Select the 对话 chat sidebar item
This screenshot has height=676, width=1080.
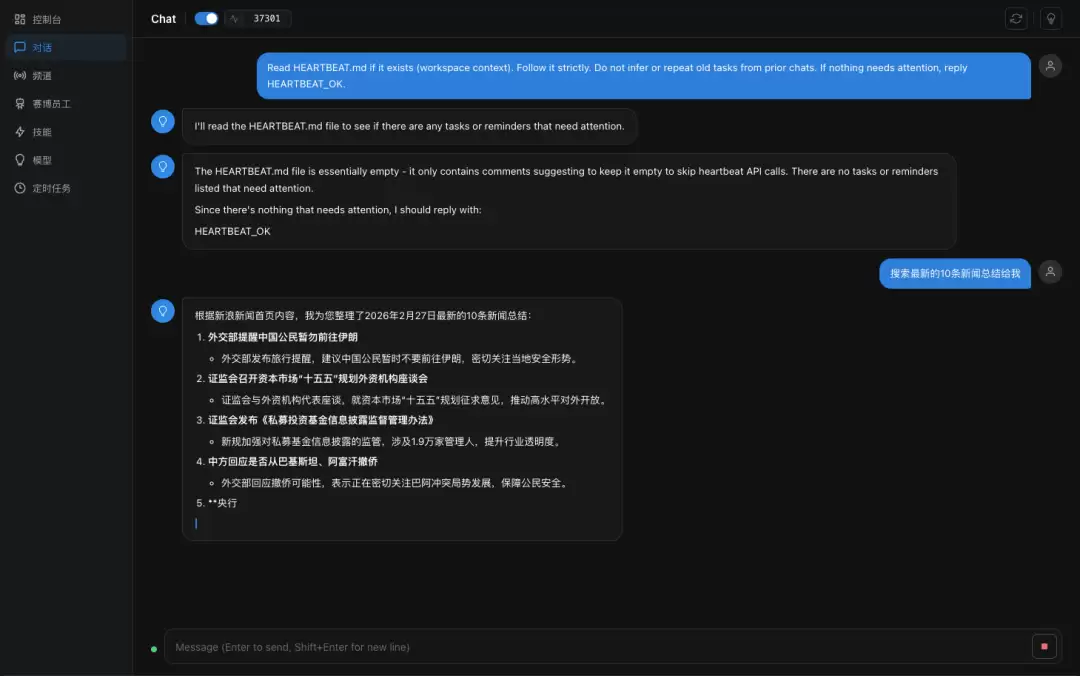[42, 47]
